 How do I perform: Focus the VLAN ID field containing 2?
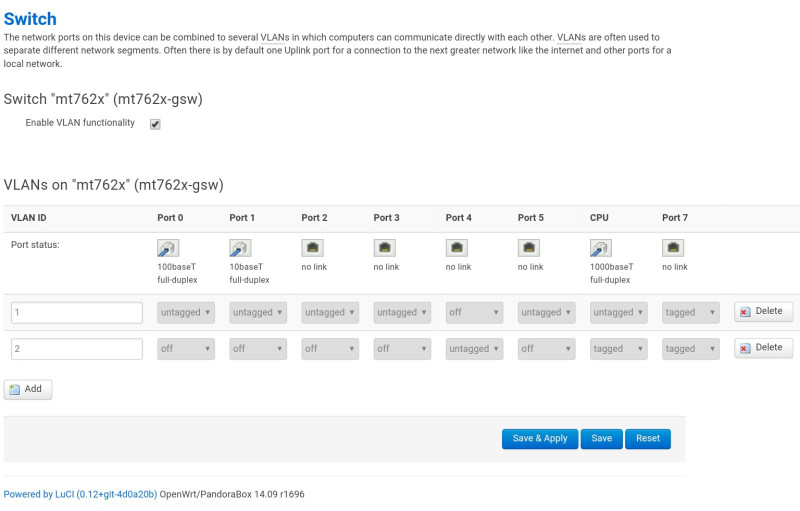(x=77, y=349)
